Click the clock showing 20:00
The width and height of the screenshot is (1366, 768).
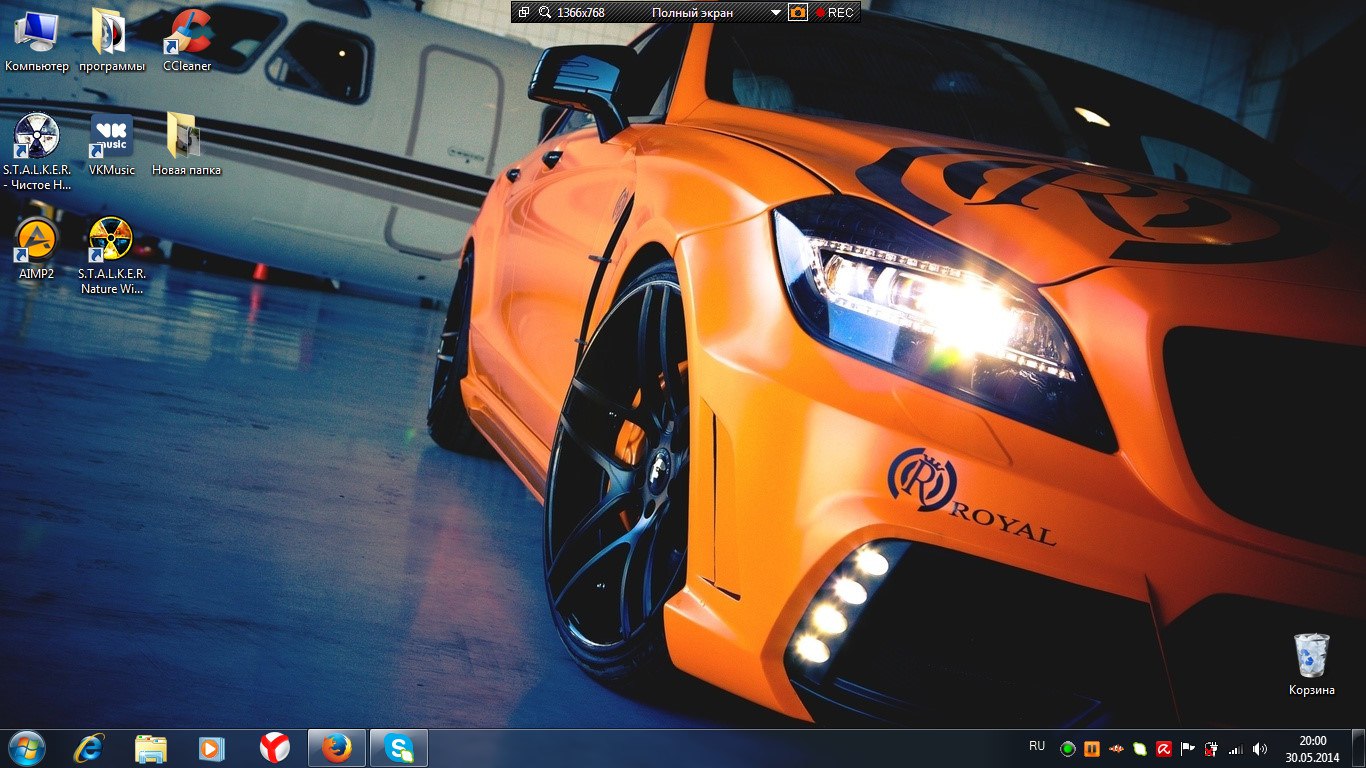pyautogui.click(x=1312, y=748)
